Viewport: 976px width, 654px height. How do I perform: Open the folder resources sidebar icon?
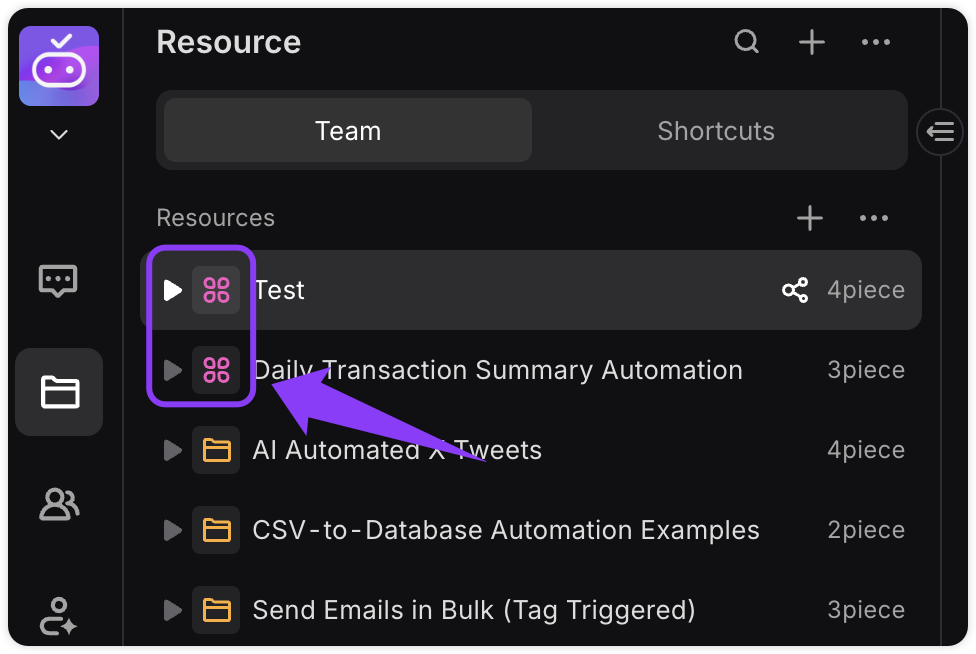[x=59, y=392]
